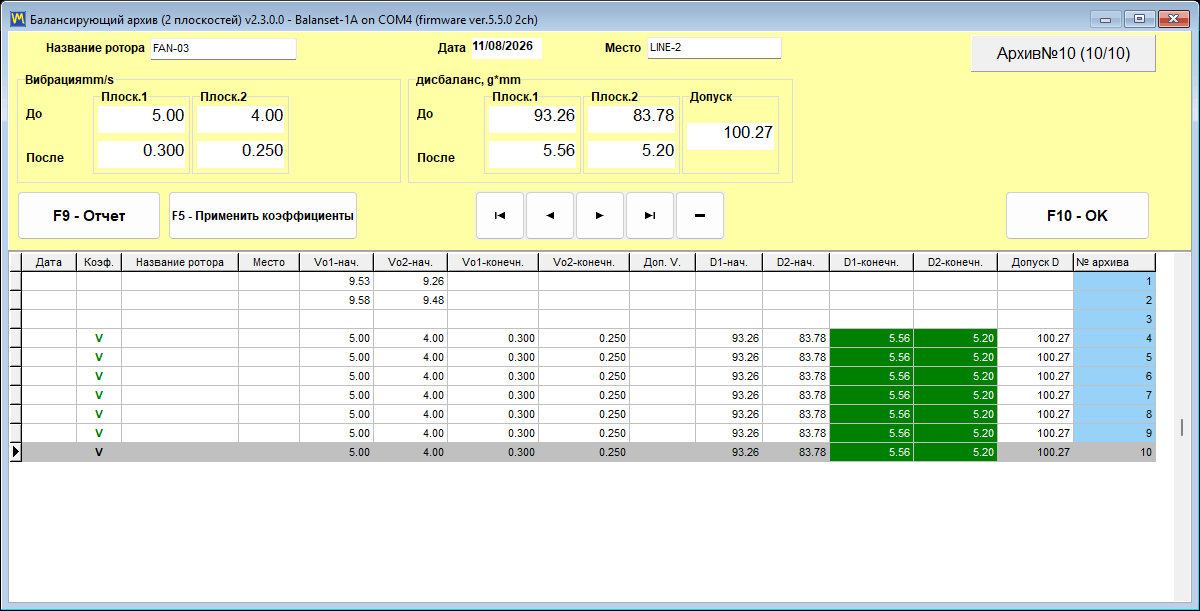Image resolution: width=1200 pixels, height=611 pixels.
Task: Click vibration До Плоск.2 value 4.00
Action: 240,117
